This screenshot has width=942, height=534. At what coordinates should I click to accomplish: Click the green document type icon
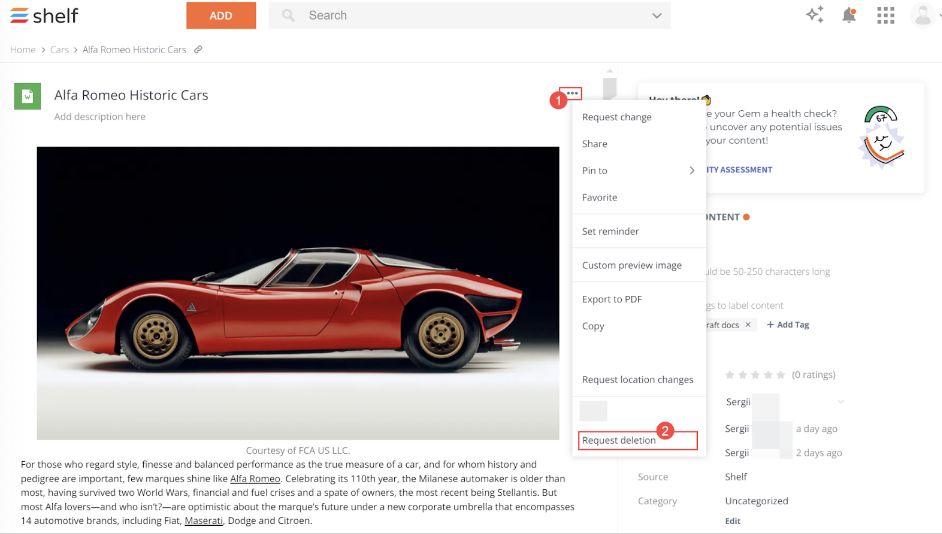click(28, 96)
